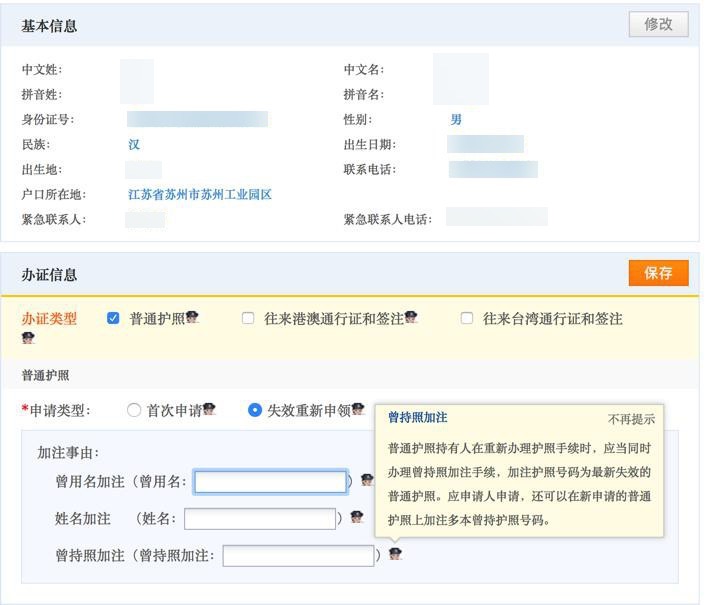
Task: Dismiss tooltip with 不再提示
Action: coord(631,419)
